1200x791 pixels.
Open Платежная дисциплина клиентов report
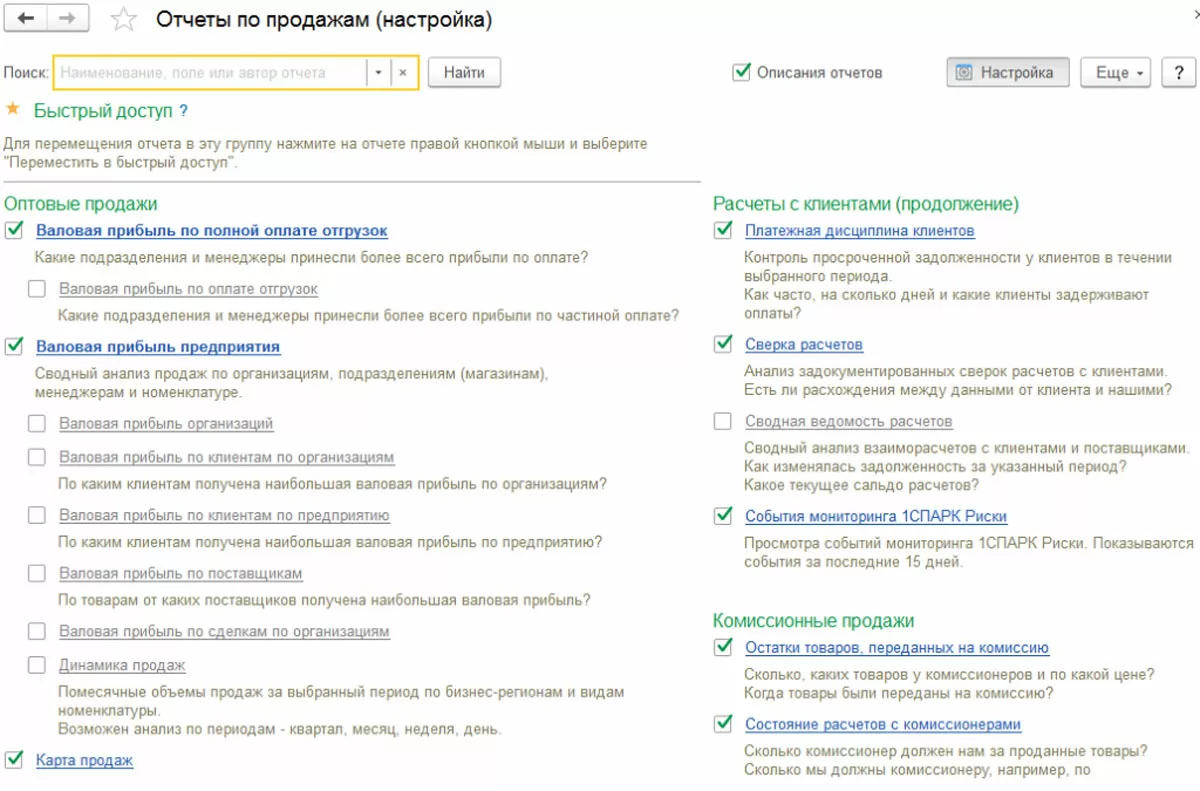859,231
